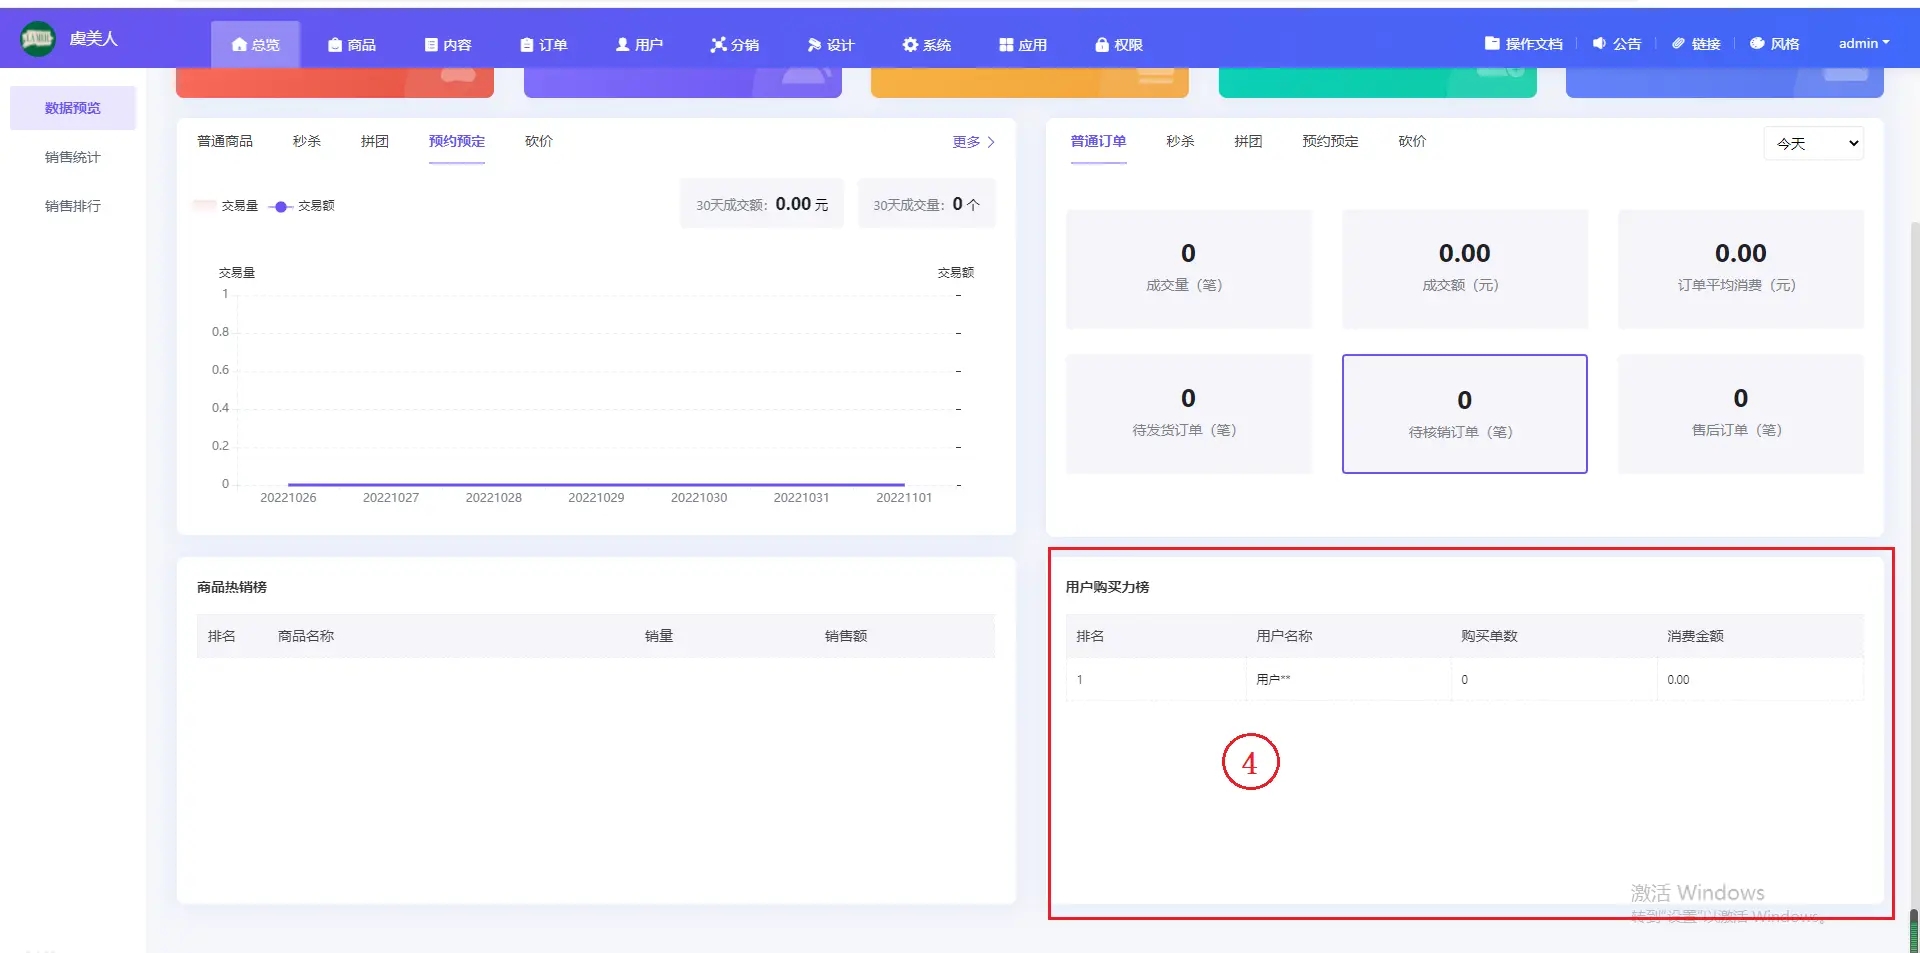
Task: Toggle the 交易量 legend series
Action: tap(226, 206)
